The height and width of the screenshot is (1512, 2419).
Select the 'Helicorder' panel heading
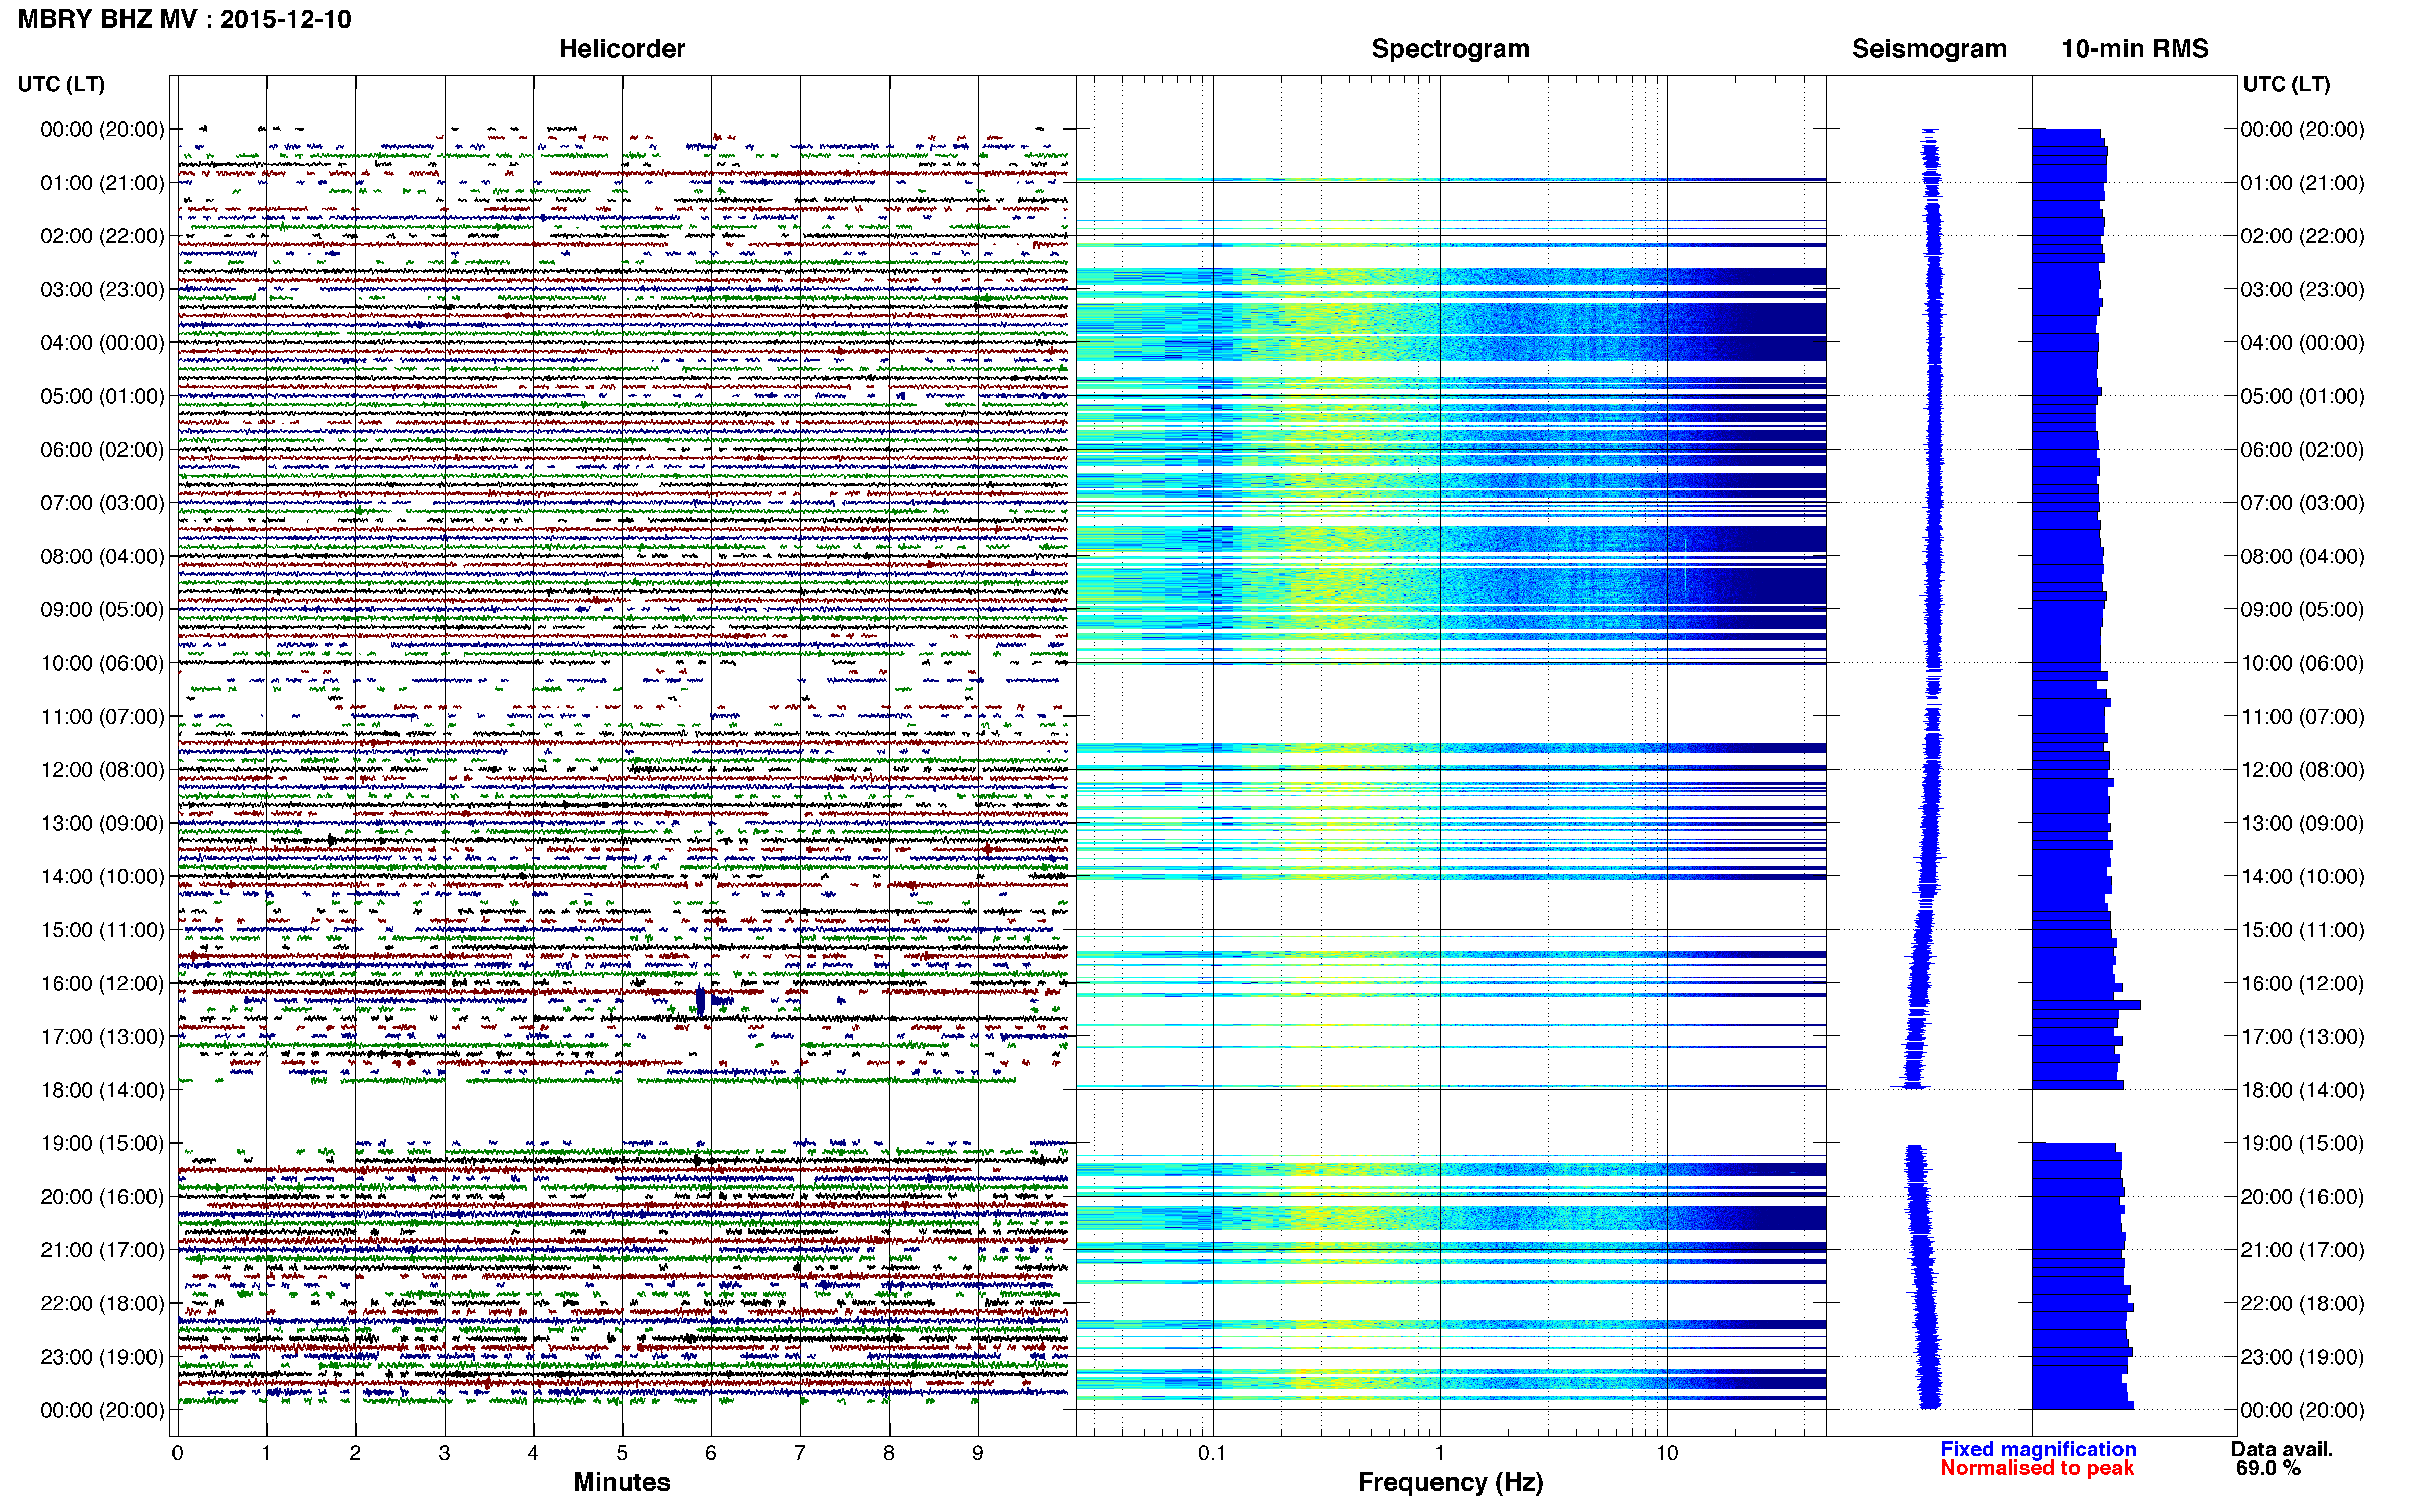tap(622, 49)
